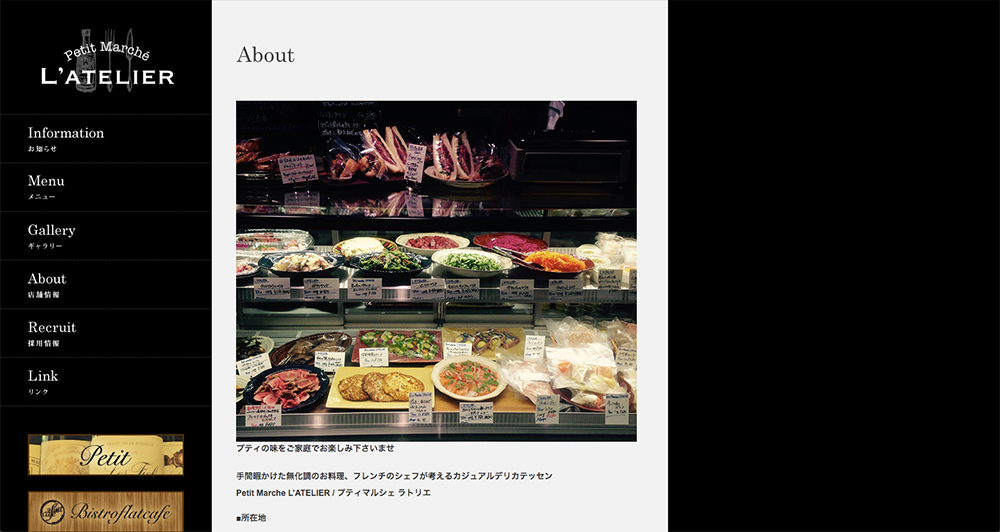Click the ■所在地 section heading
Image resolution: width=1000 pixels, height=532 pixels.
(x=251, y=518)
